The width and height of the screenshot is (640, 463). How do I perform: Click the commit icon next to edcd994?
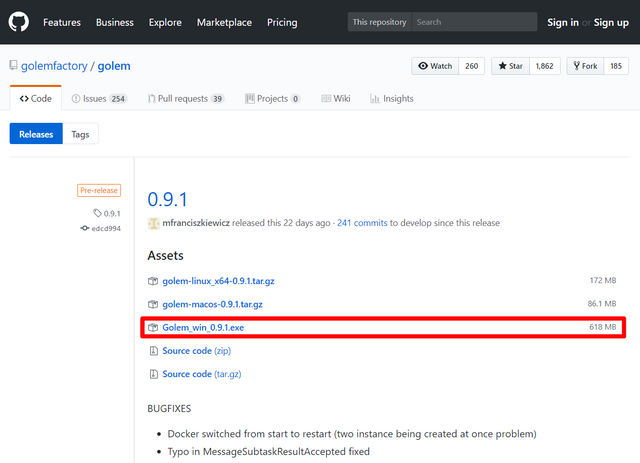pos(85,228)
